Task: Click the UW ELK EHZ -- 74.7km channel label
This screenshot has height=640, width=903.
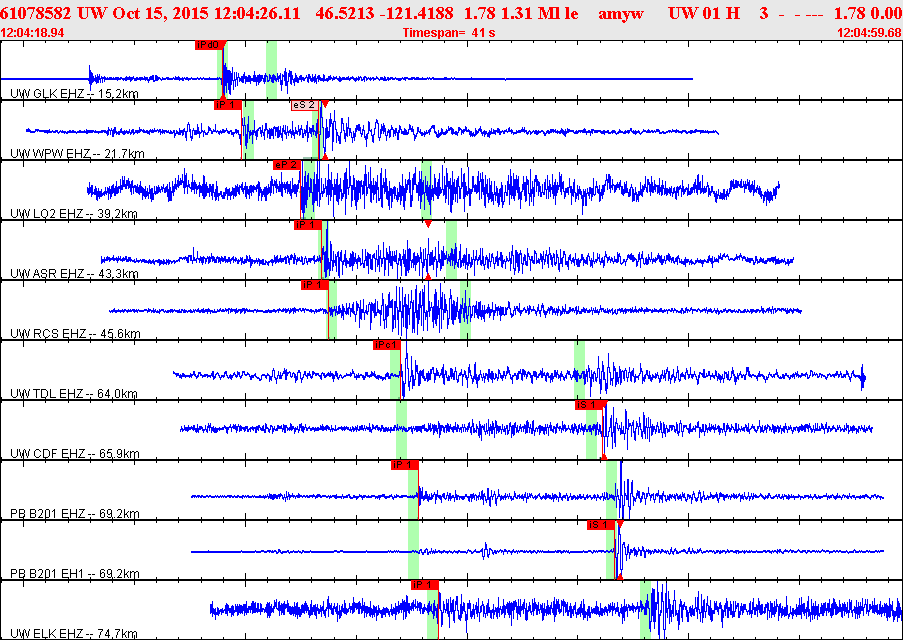Action: [74, 634]
